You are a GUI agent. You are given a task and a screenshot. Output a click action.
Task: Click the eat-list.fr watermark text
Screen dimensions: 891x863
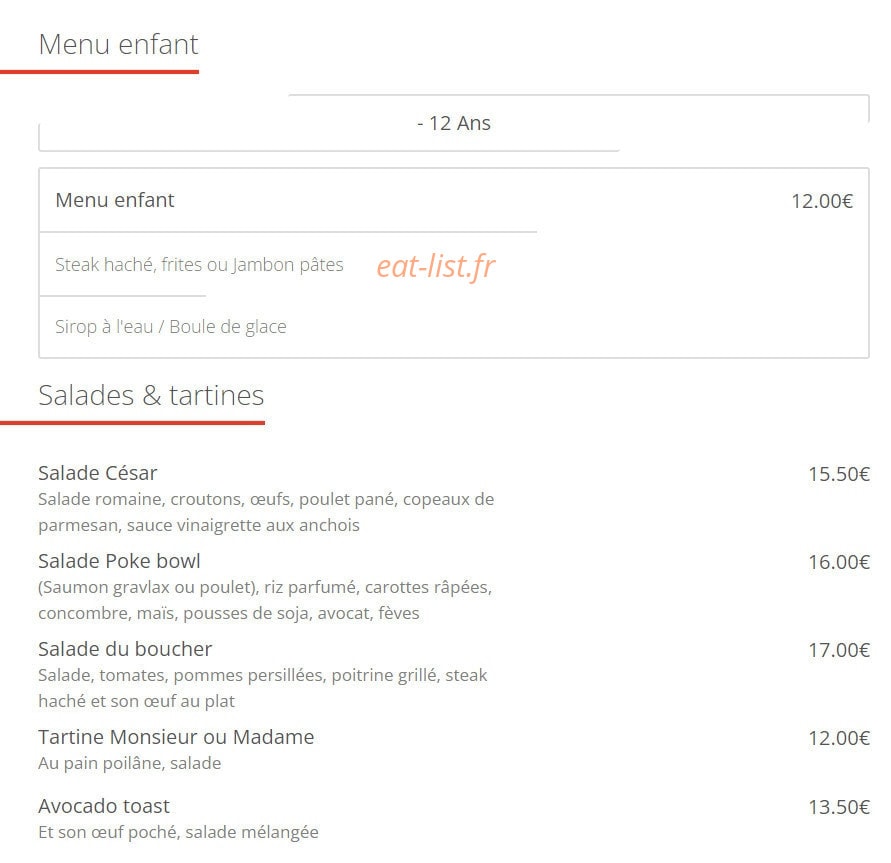[x=436, y=266]
